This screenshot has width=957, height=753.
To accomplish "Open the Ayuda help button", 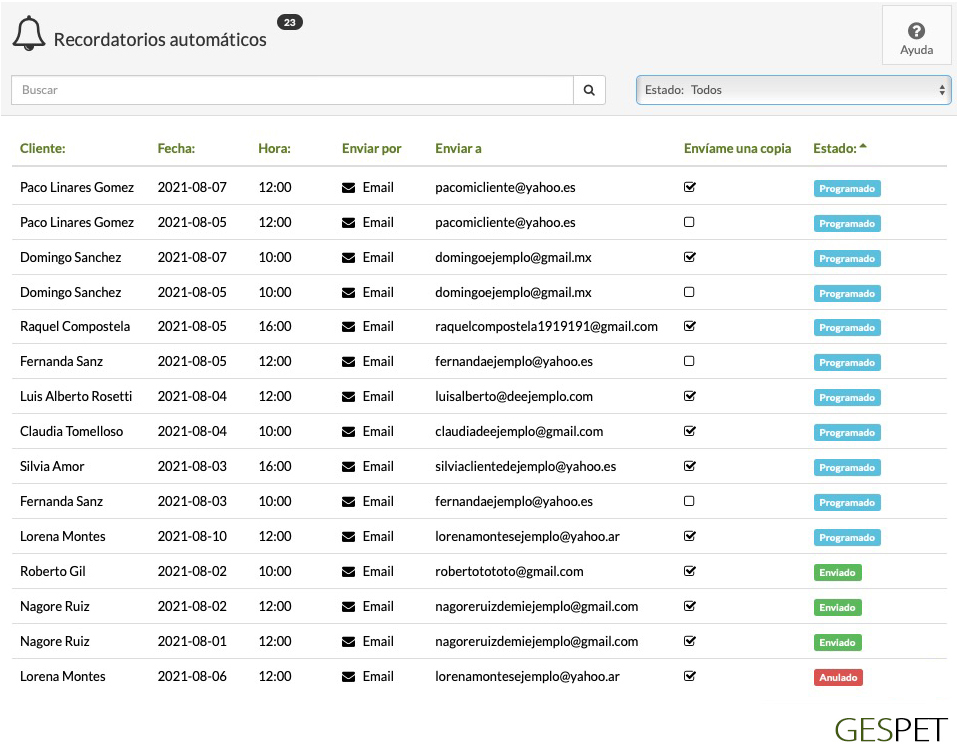I will [916, 38].
